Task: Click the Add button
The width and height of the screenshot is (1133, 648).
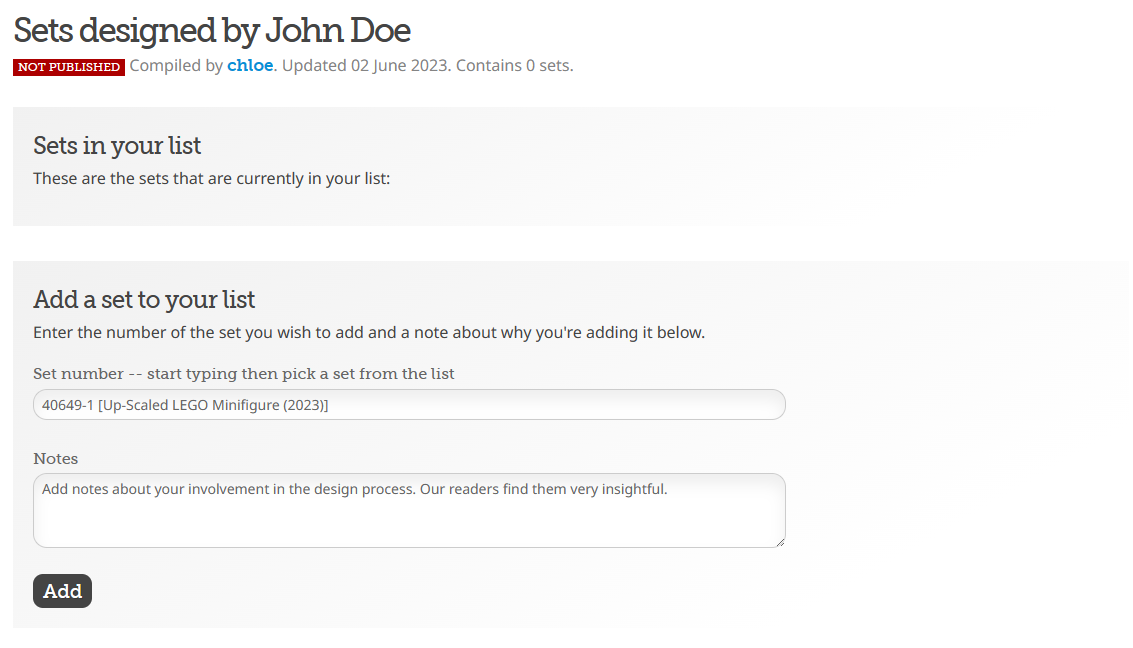Action: [62, 591]
